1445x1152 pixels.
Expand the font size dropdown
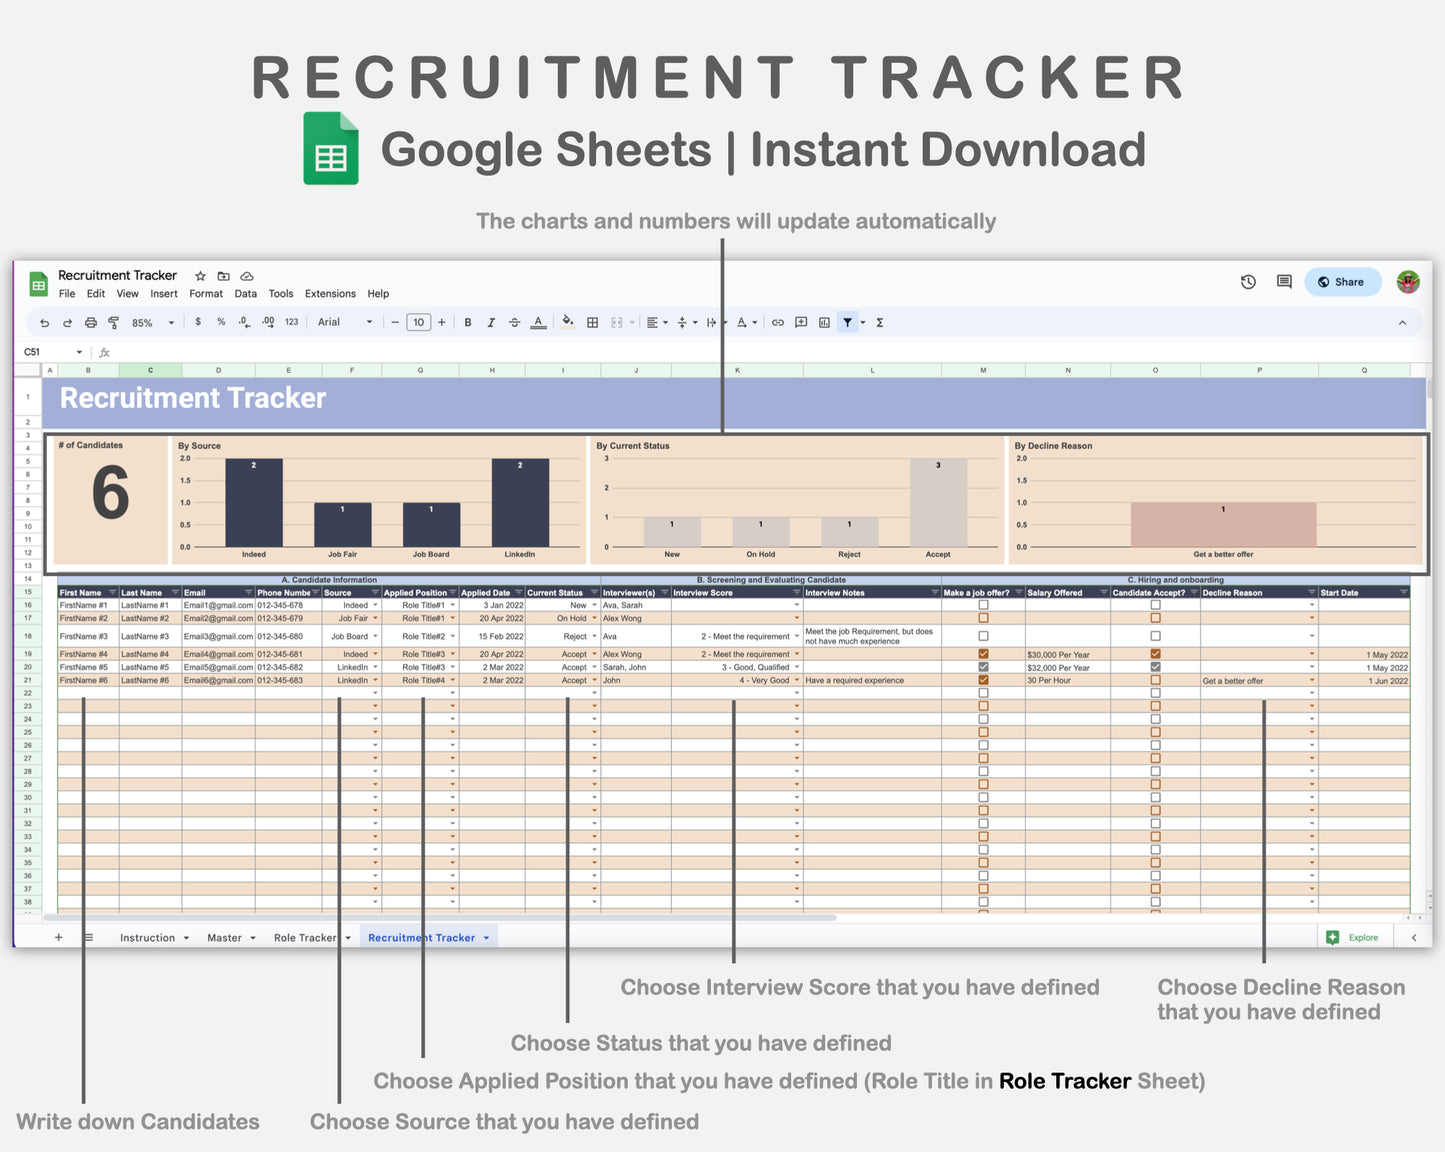coord(418,322)
